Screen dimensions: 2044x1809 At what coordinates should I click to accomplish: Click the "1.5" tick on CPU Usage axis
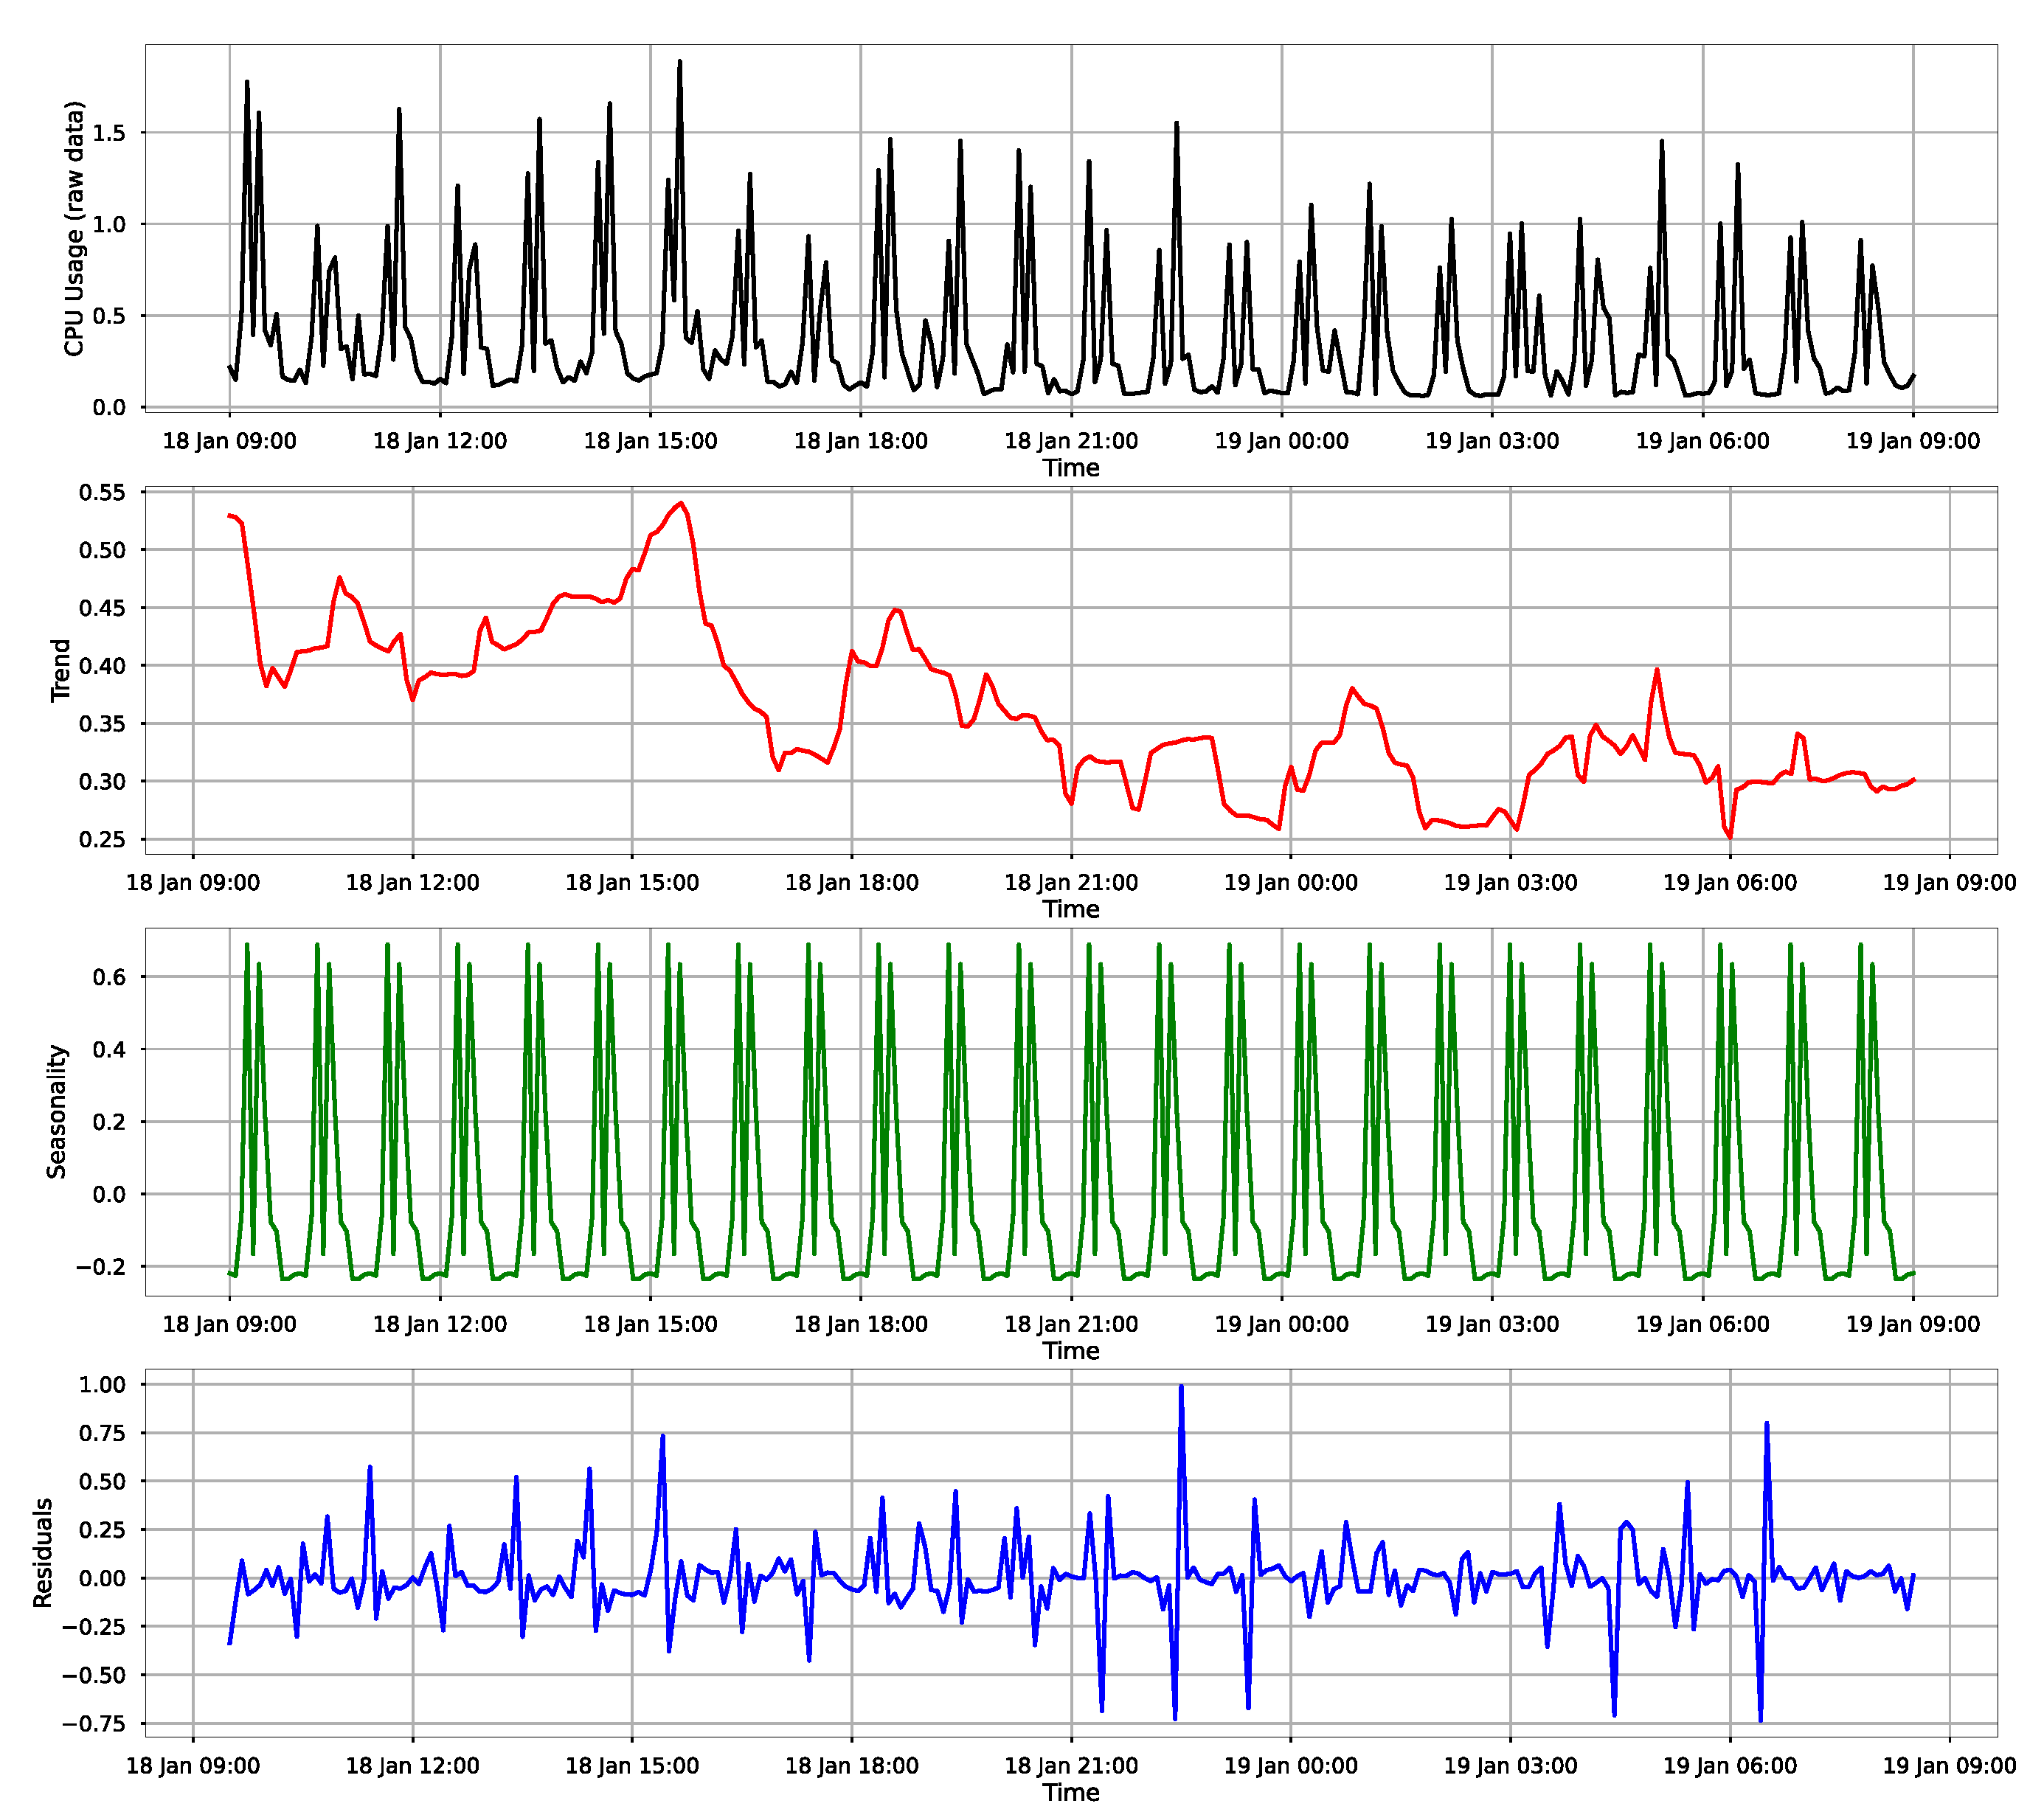click(109, 133)
